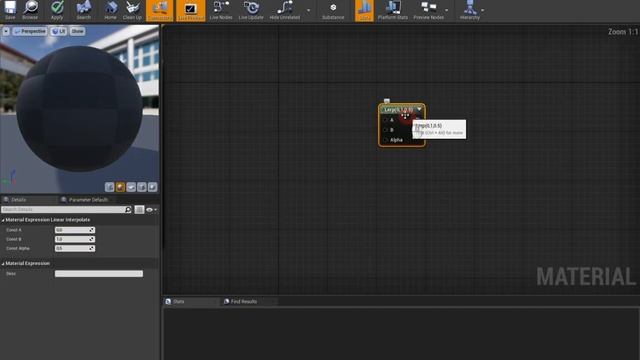The height and width of the screenshot is (360, 640).
Task: Click the Desc text field
Action: 99,273
